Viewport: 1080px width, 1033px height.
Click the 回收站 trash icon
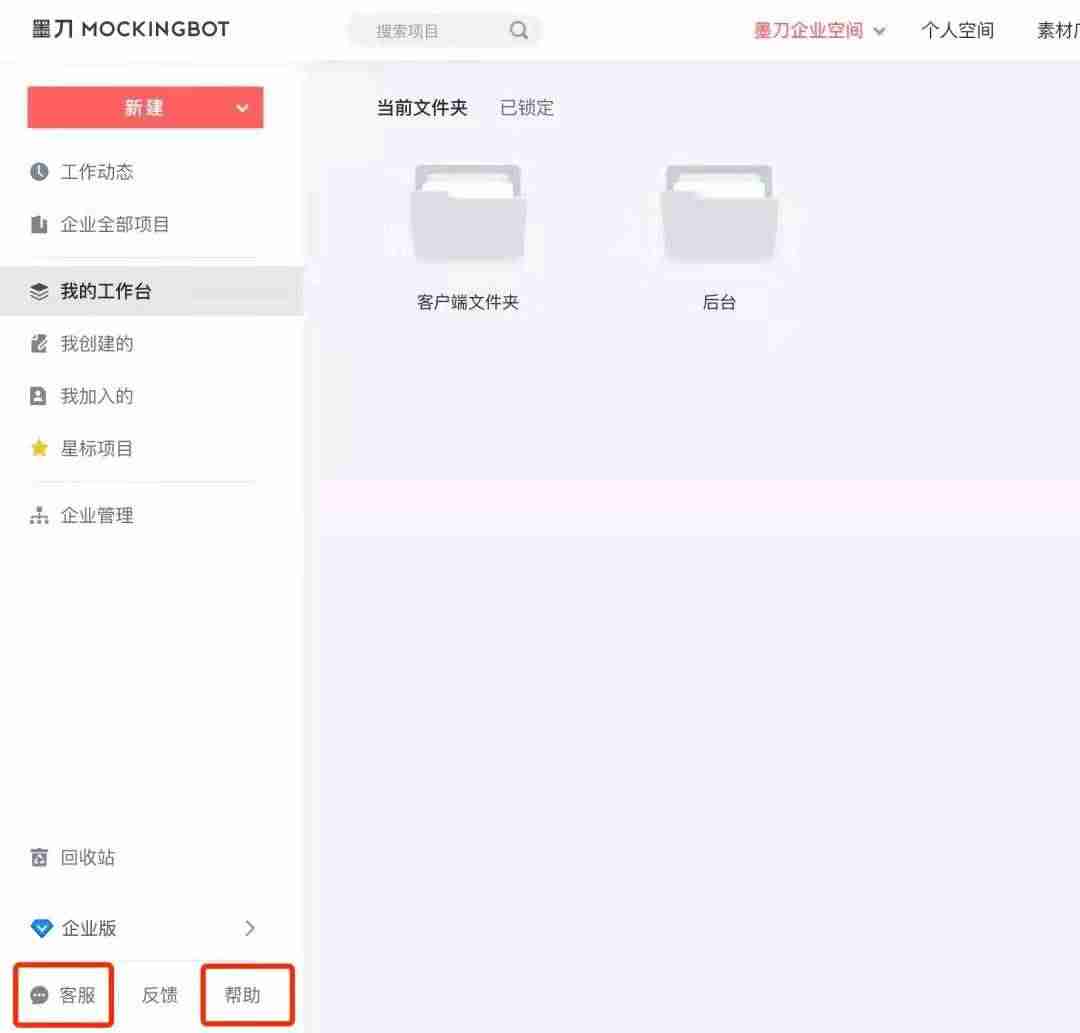click(x=39, y=857)
